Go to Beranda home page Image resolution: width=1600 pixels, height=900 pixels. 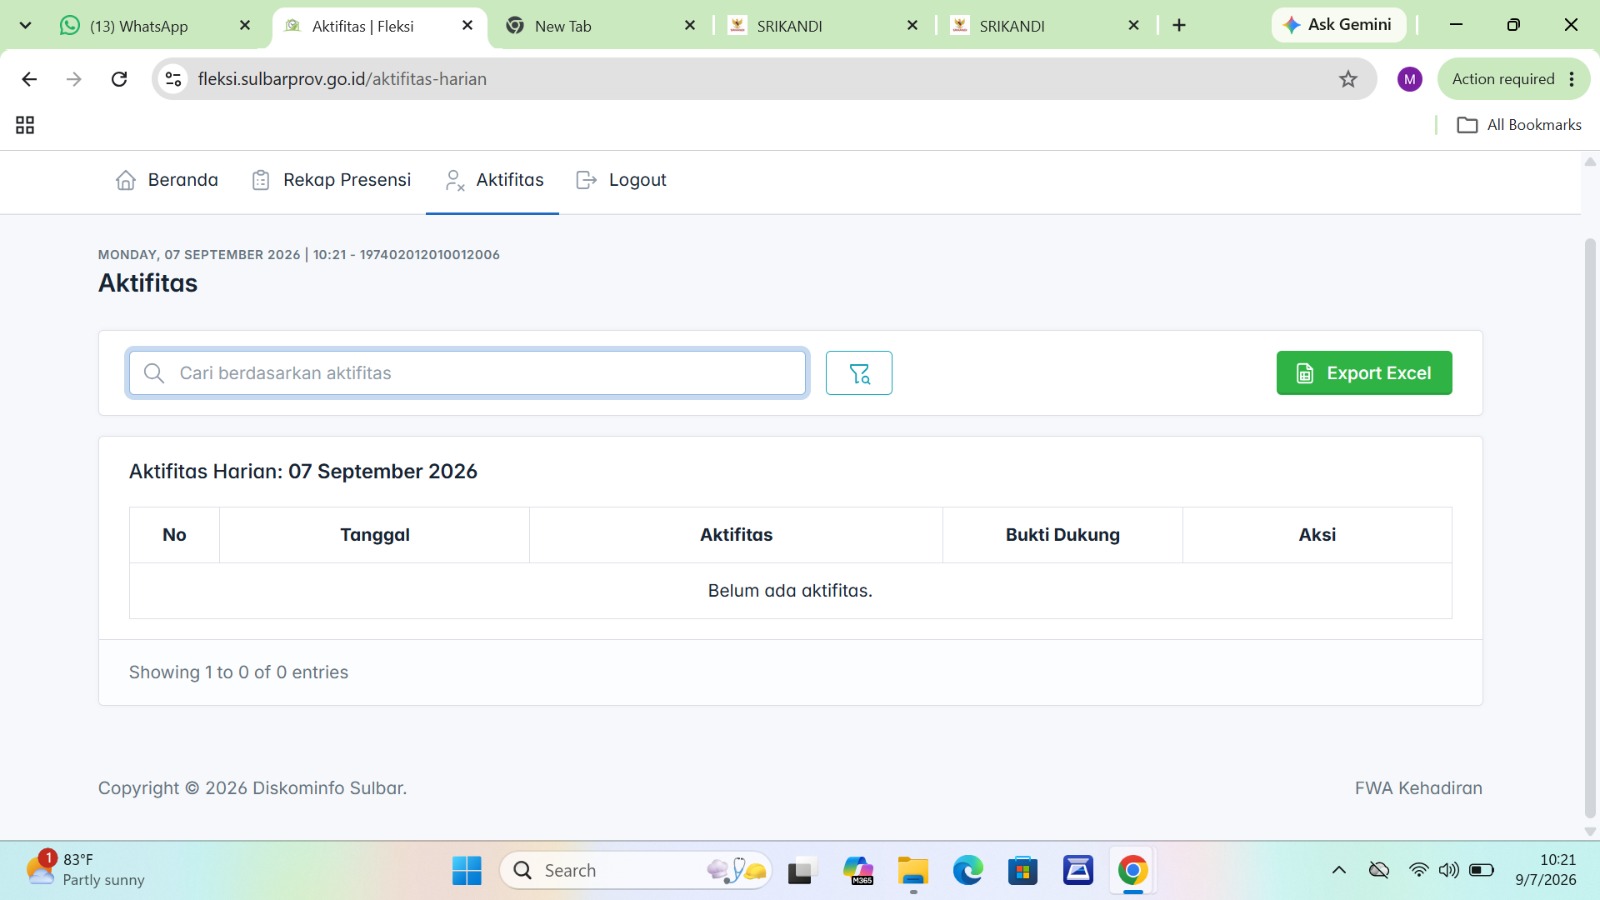click(167, 180)
